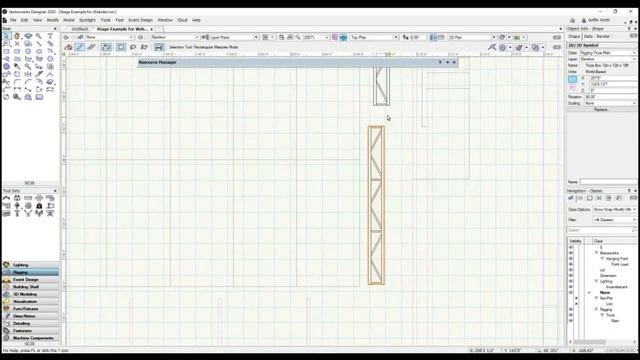The height and width of the screenshot is (360, 640).
Task: Open the Scaling dropdown set to None
Action: (610, 103)
